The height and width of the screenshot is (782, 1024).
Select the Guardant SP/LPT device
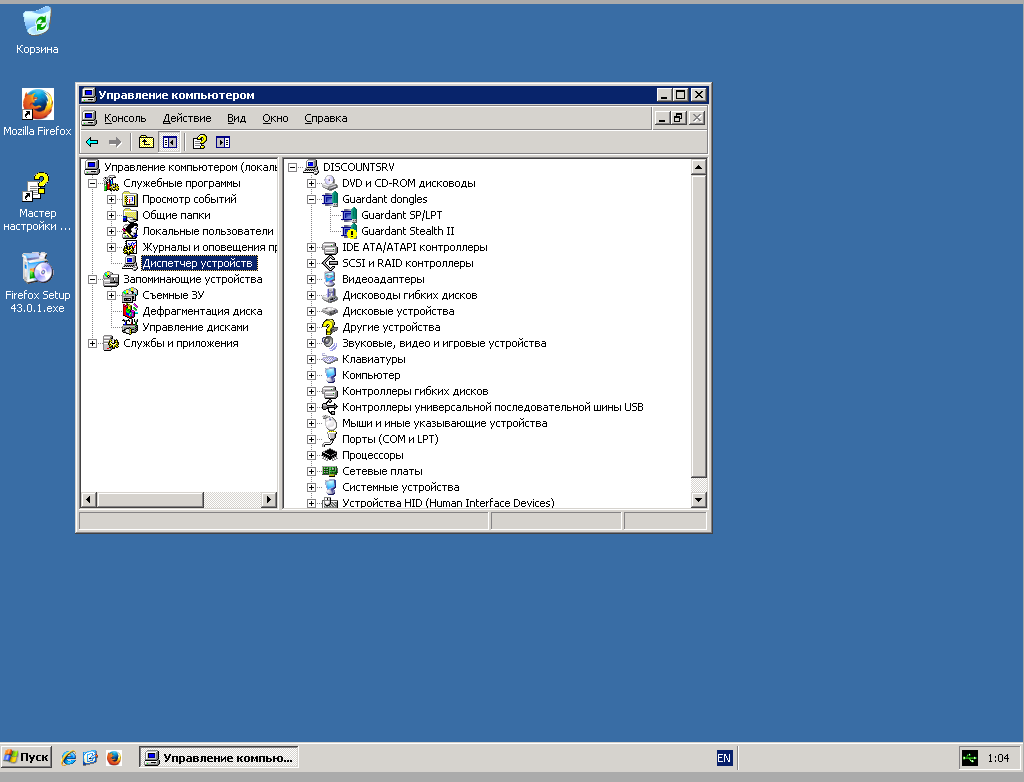click(401, 215)
